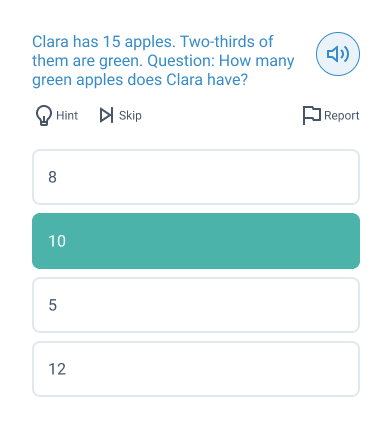Click the numeral 5 in the third answer
The height and width of the screenshot is (429, 392).
pyautogui.click(x=53, y=305)
